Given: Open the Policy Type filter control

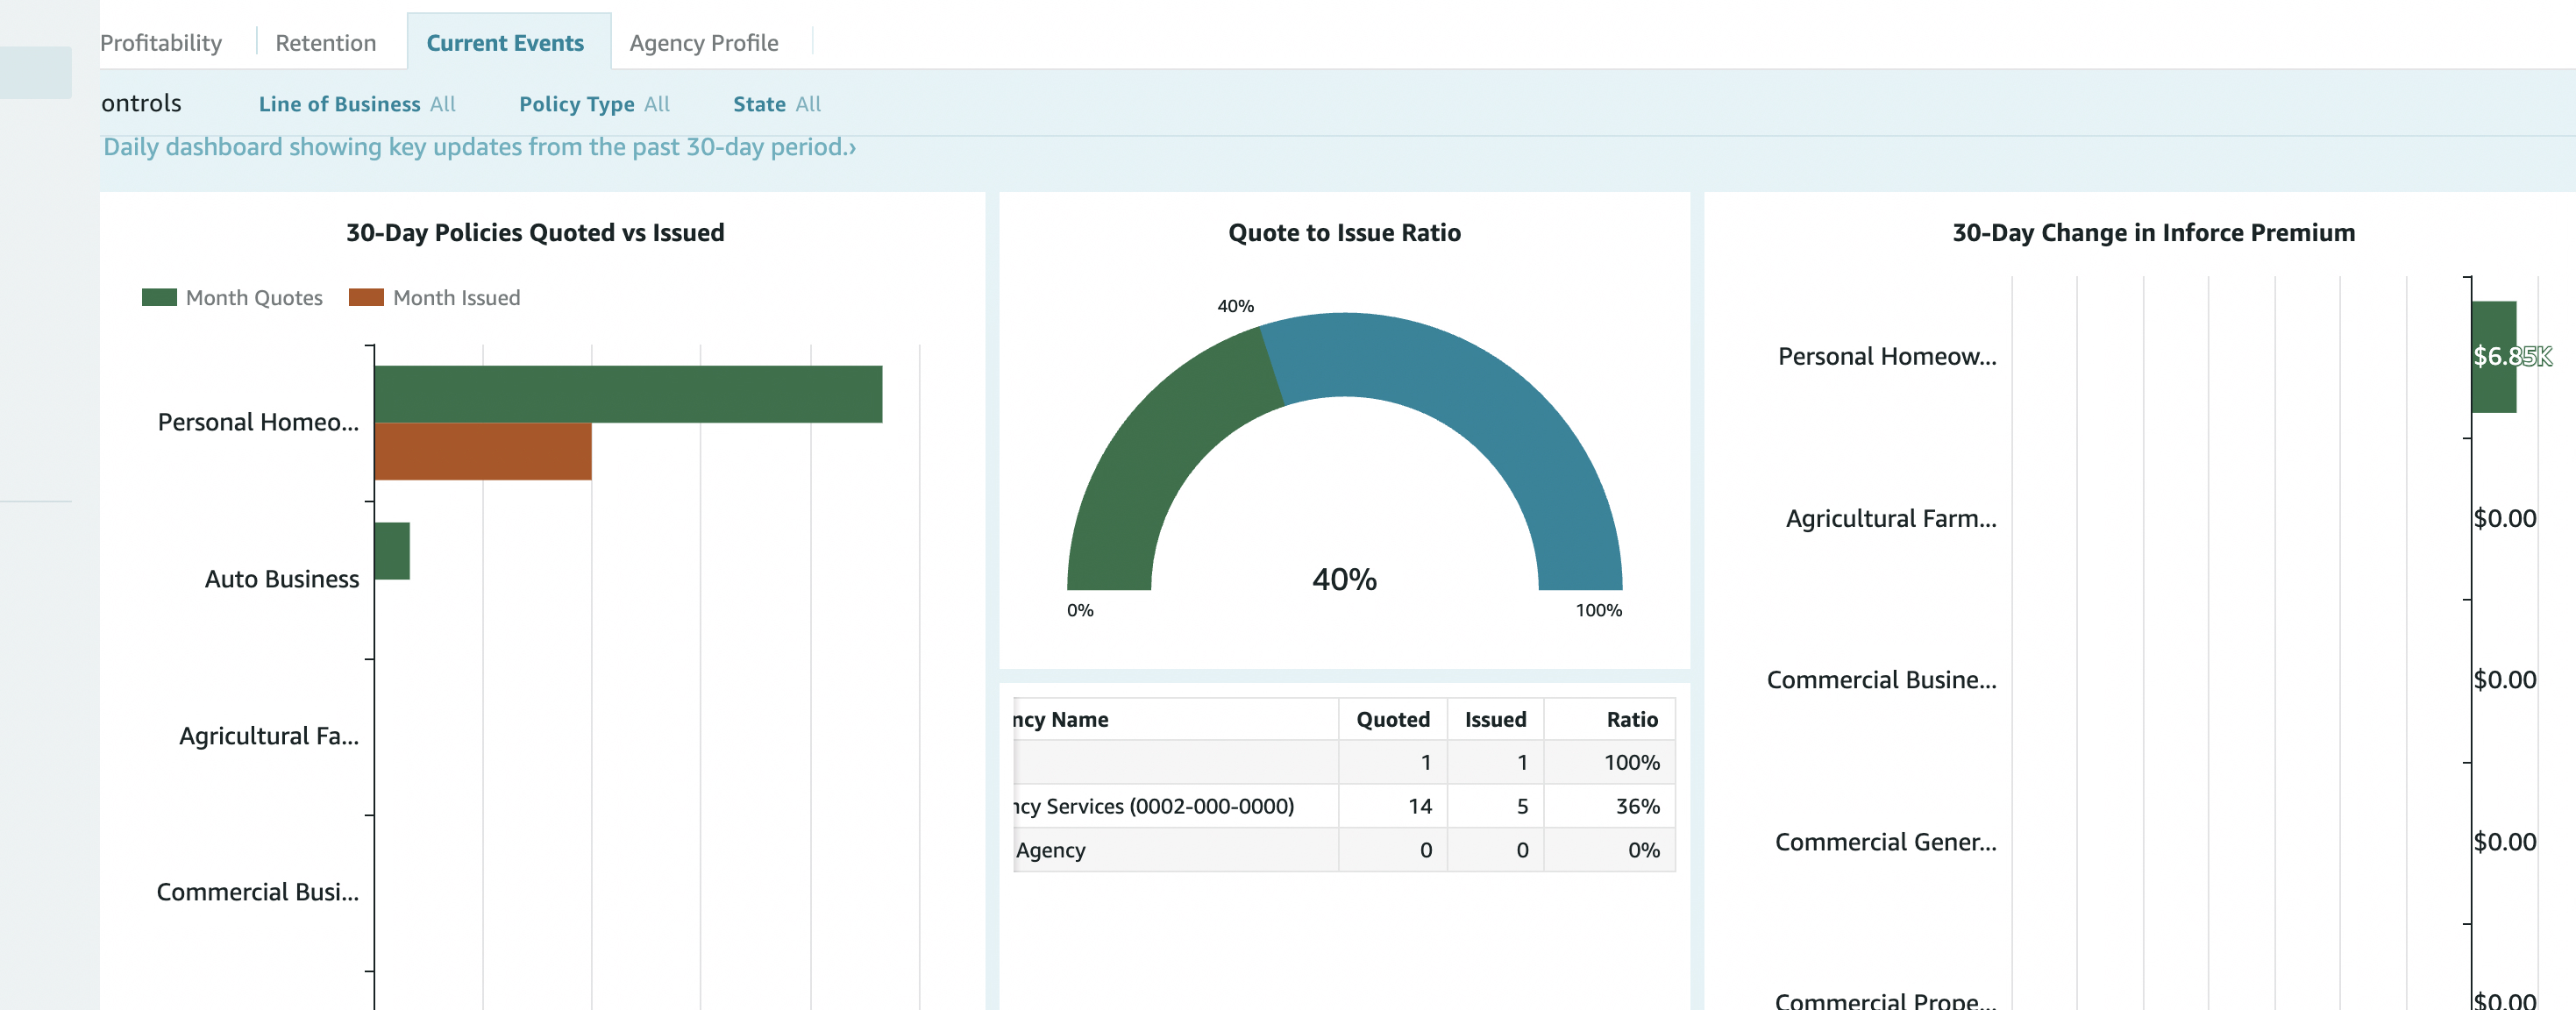Looking at the screenshot, I should pyautogui.click(x=594, y=104).
